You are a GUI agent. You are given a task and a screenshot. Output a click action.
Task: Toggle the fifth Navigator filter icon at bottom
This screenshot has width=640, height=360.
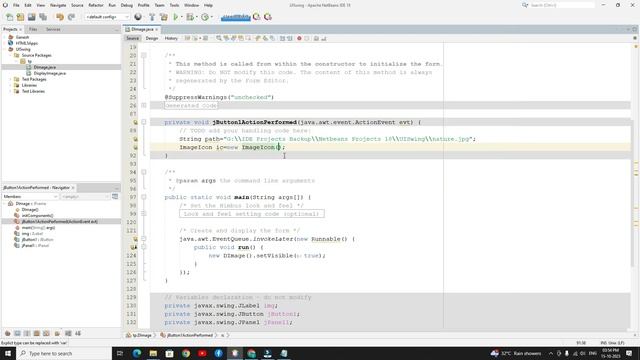47,333
